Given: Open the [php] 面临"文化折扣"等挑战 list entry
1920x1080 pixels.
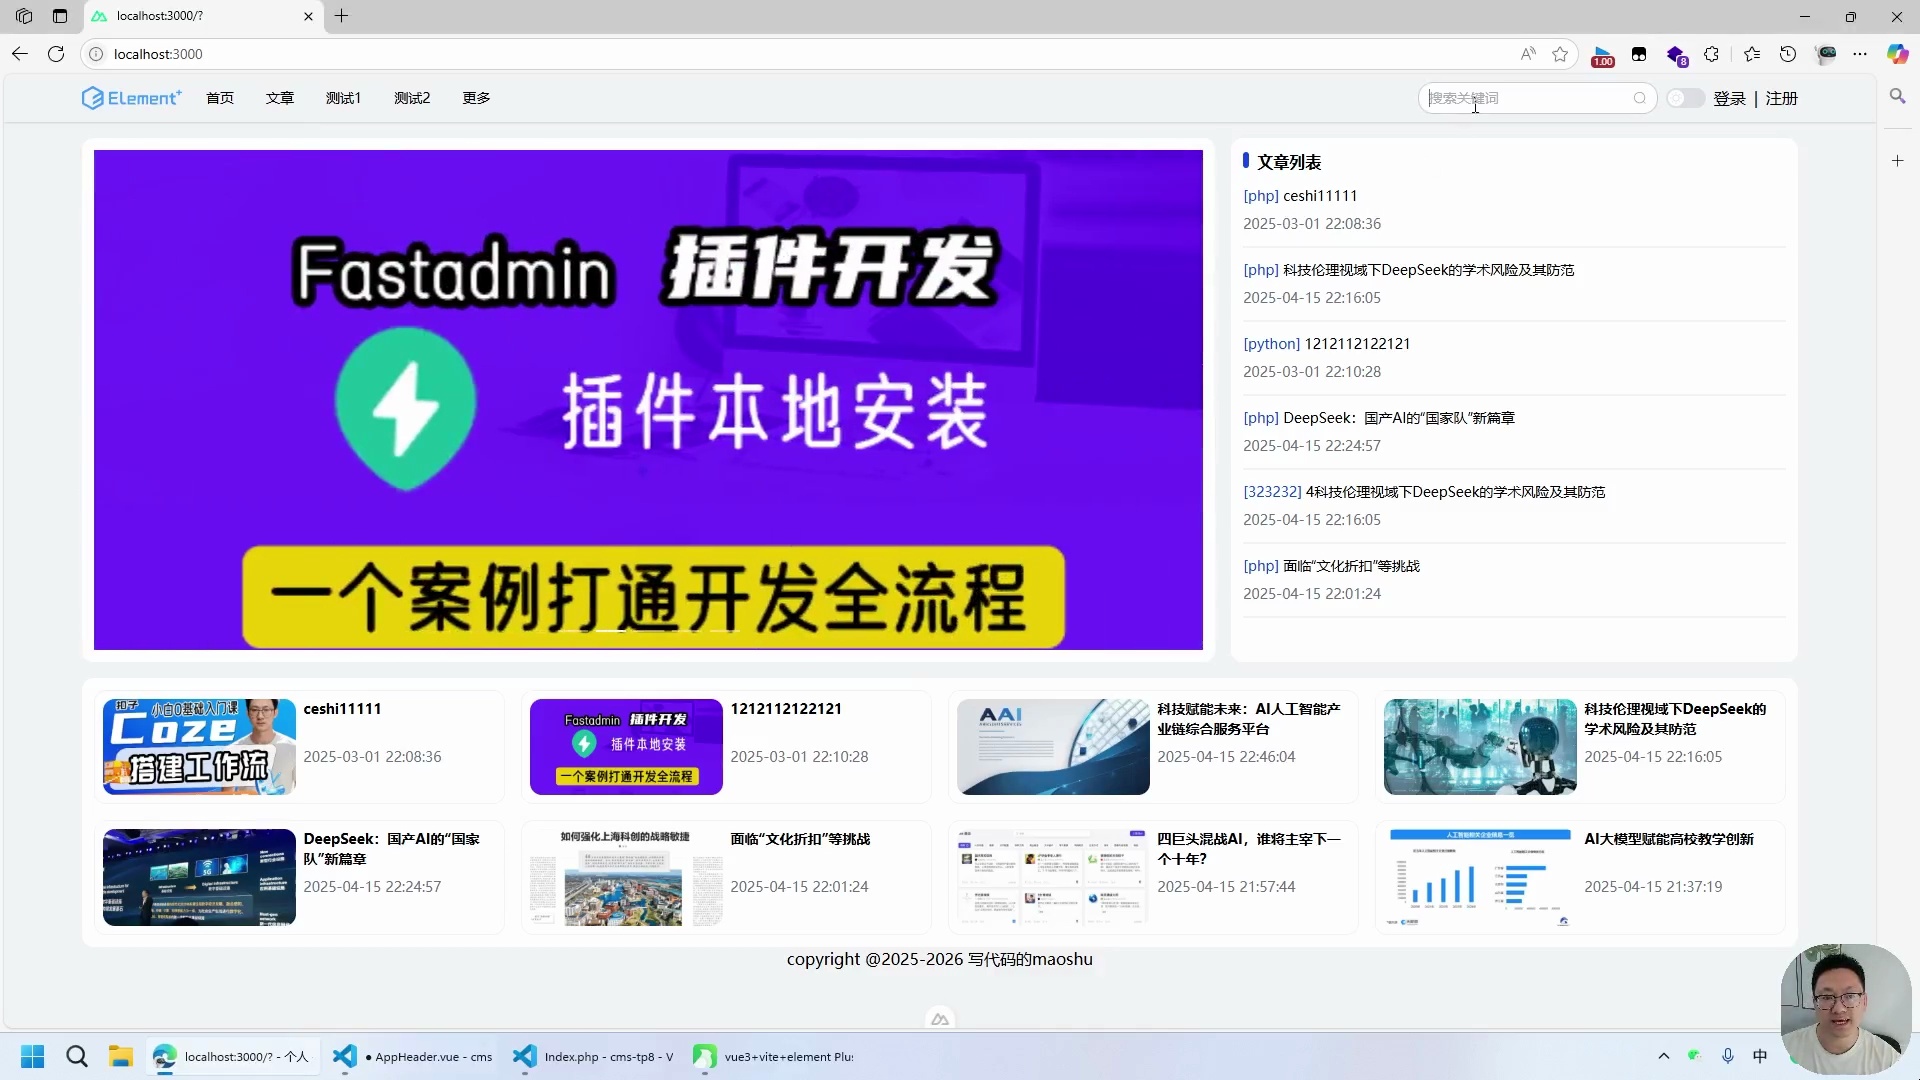Looking at the screenshot, I should click(x=1331, y=566).
